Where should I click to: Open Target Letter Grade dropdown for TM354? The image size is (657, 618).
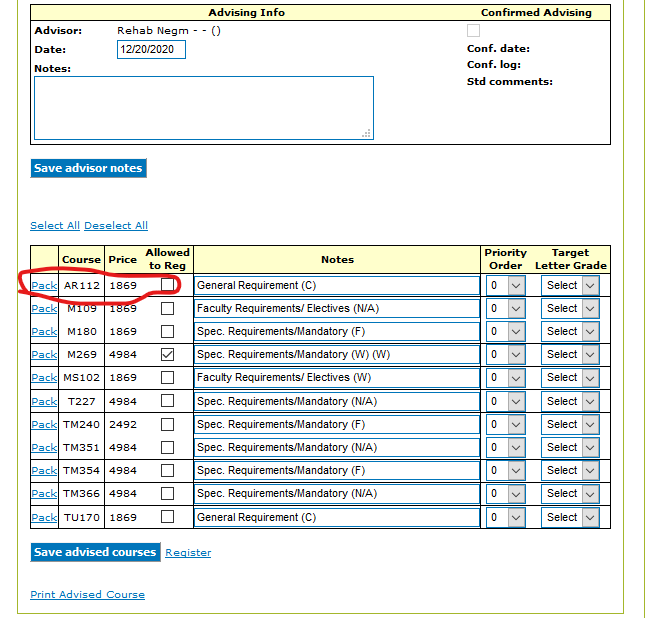(570, 471)
